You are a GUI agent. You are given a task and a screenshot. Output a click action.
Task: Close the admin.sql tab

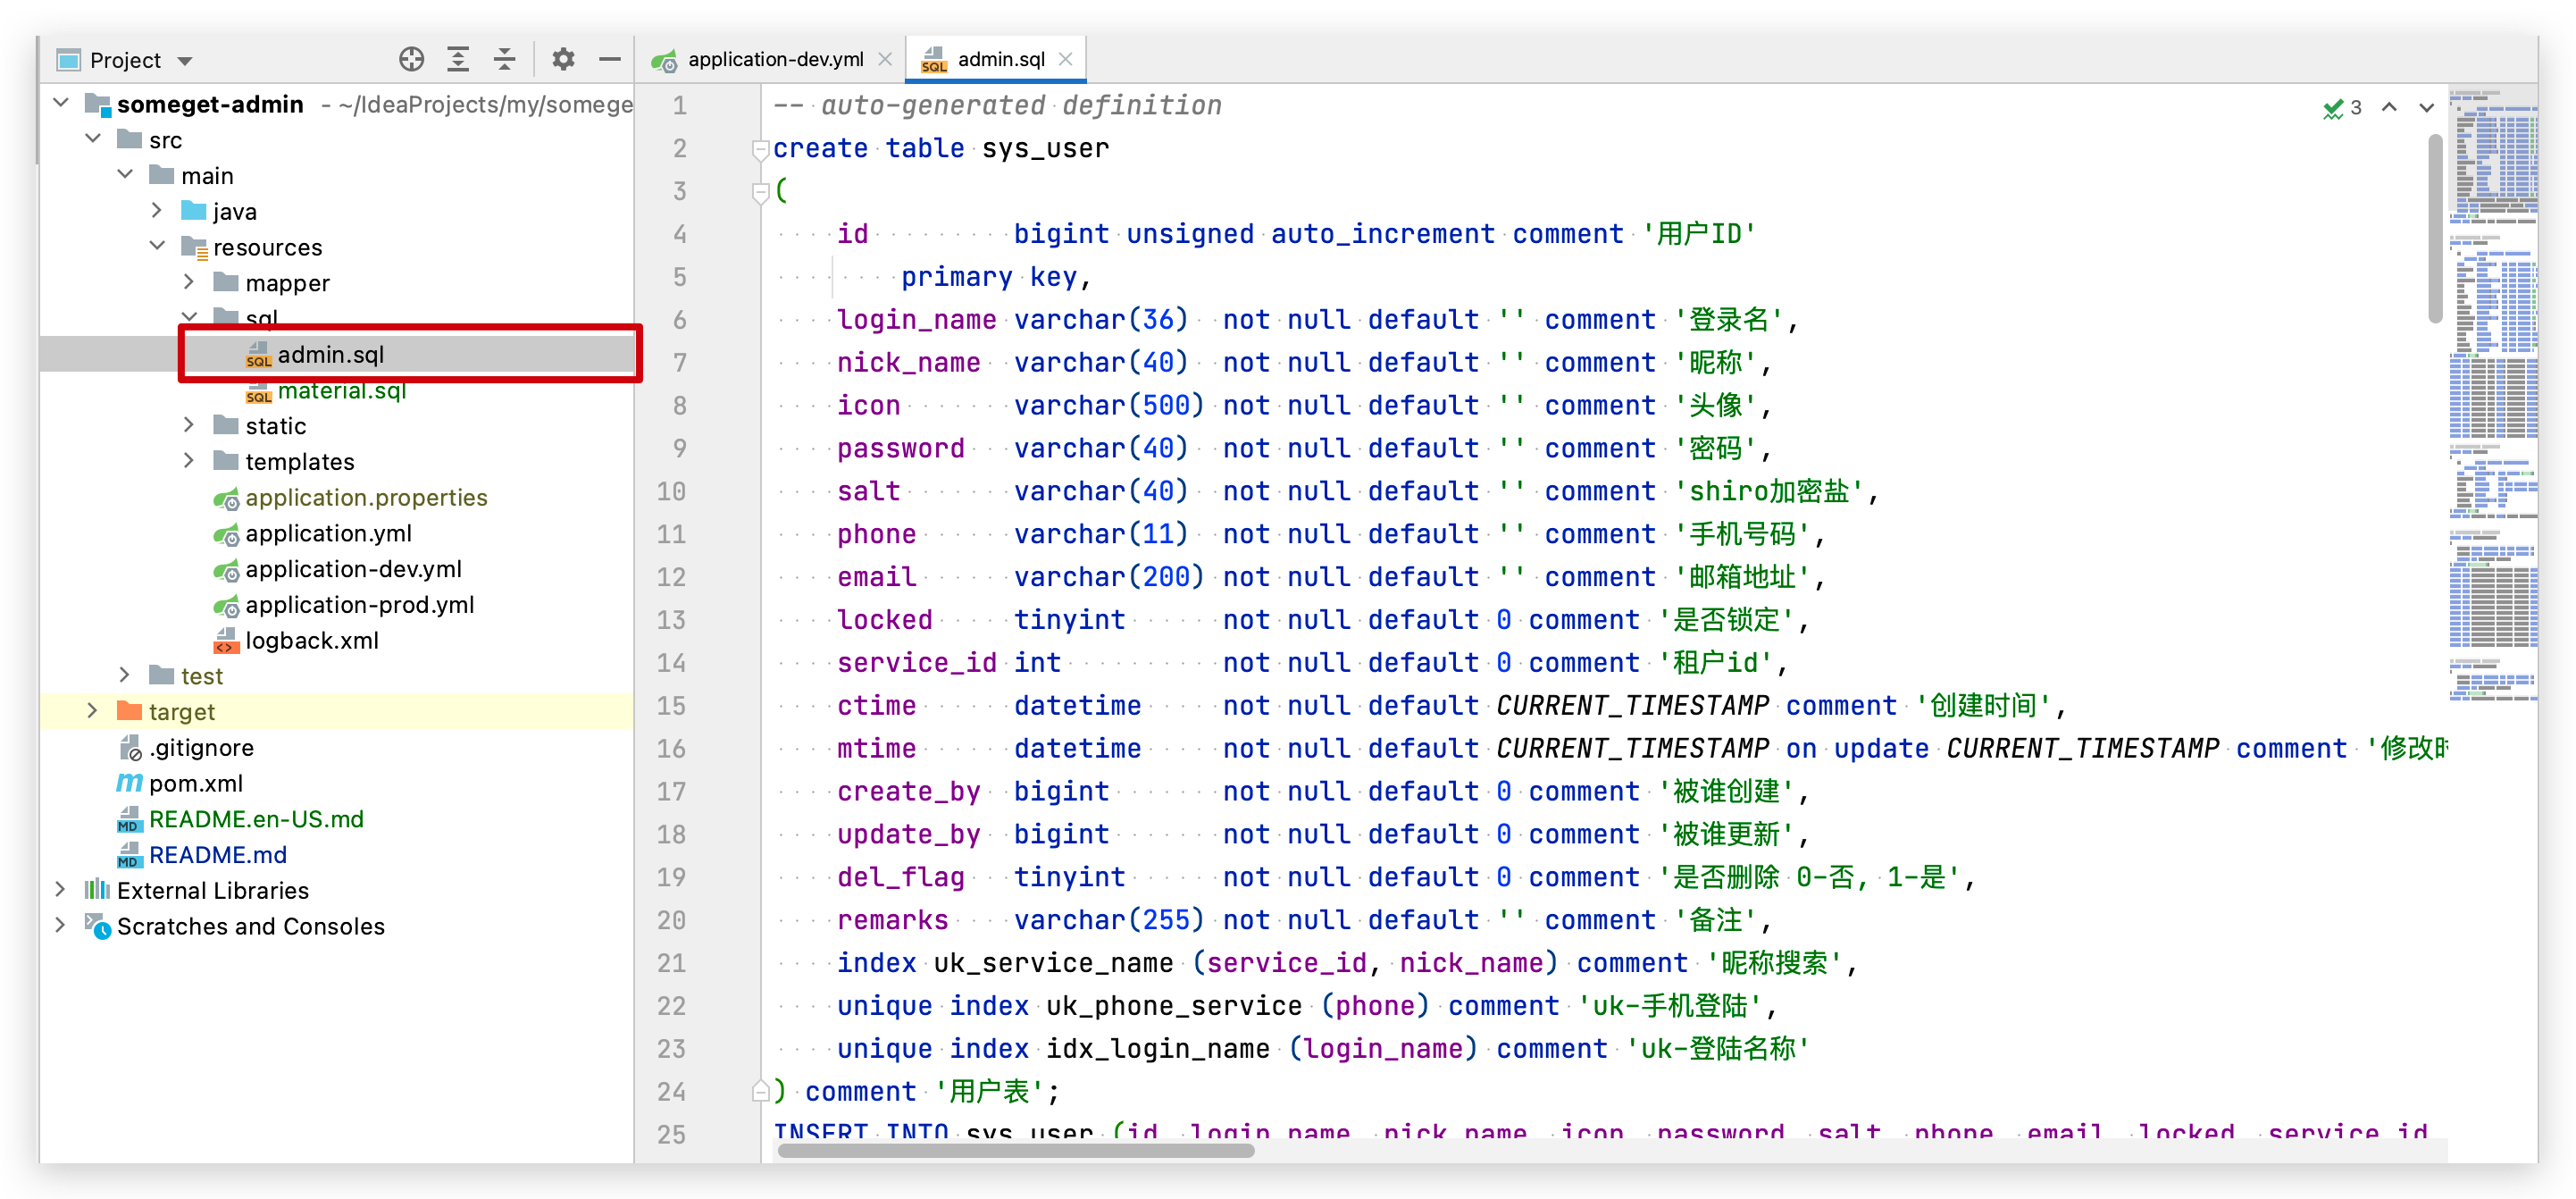(1066, 60)
